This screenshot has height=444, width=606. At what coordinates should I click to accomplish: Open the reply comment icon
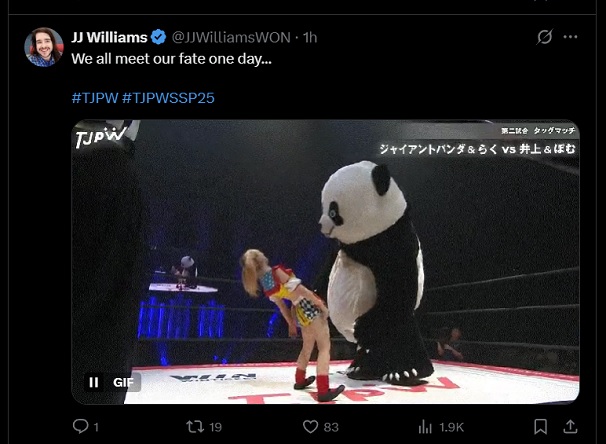pyautogui.click(x=80, y=426)
